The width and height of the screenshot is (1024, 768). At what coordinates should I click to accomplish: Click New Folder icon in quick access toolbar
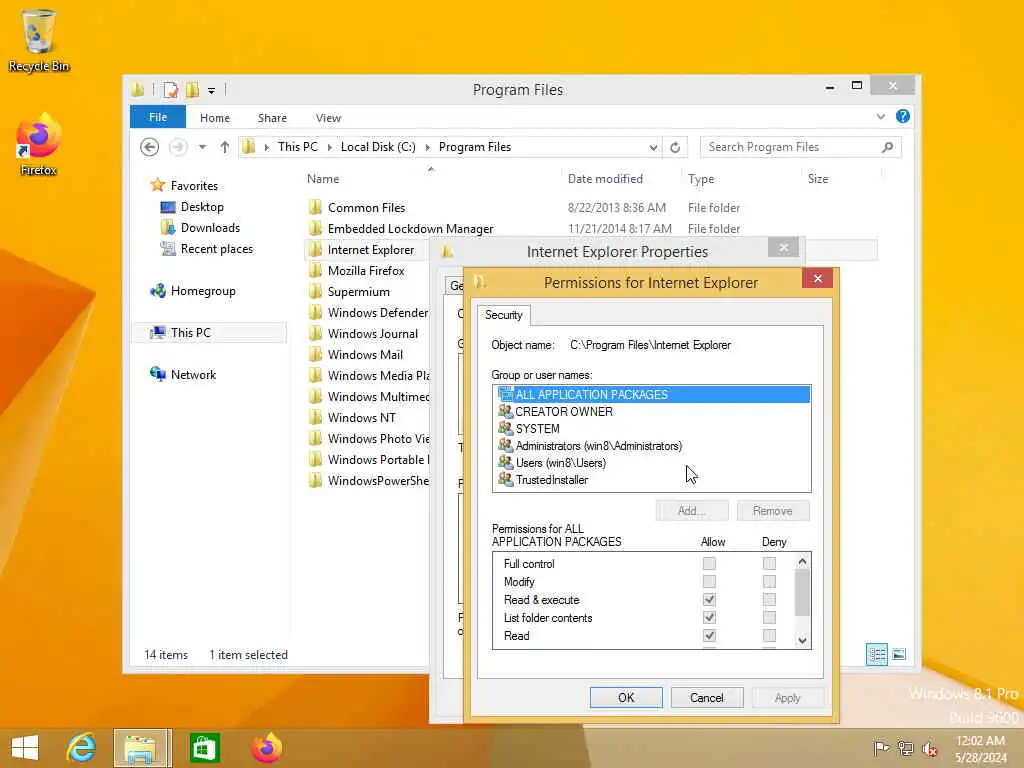pos(193,89)
